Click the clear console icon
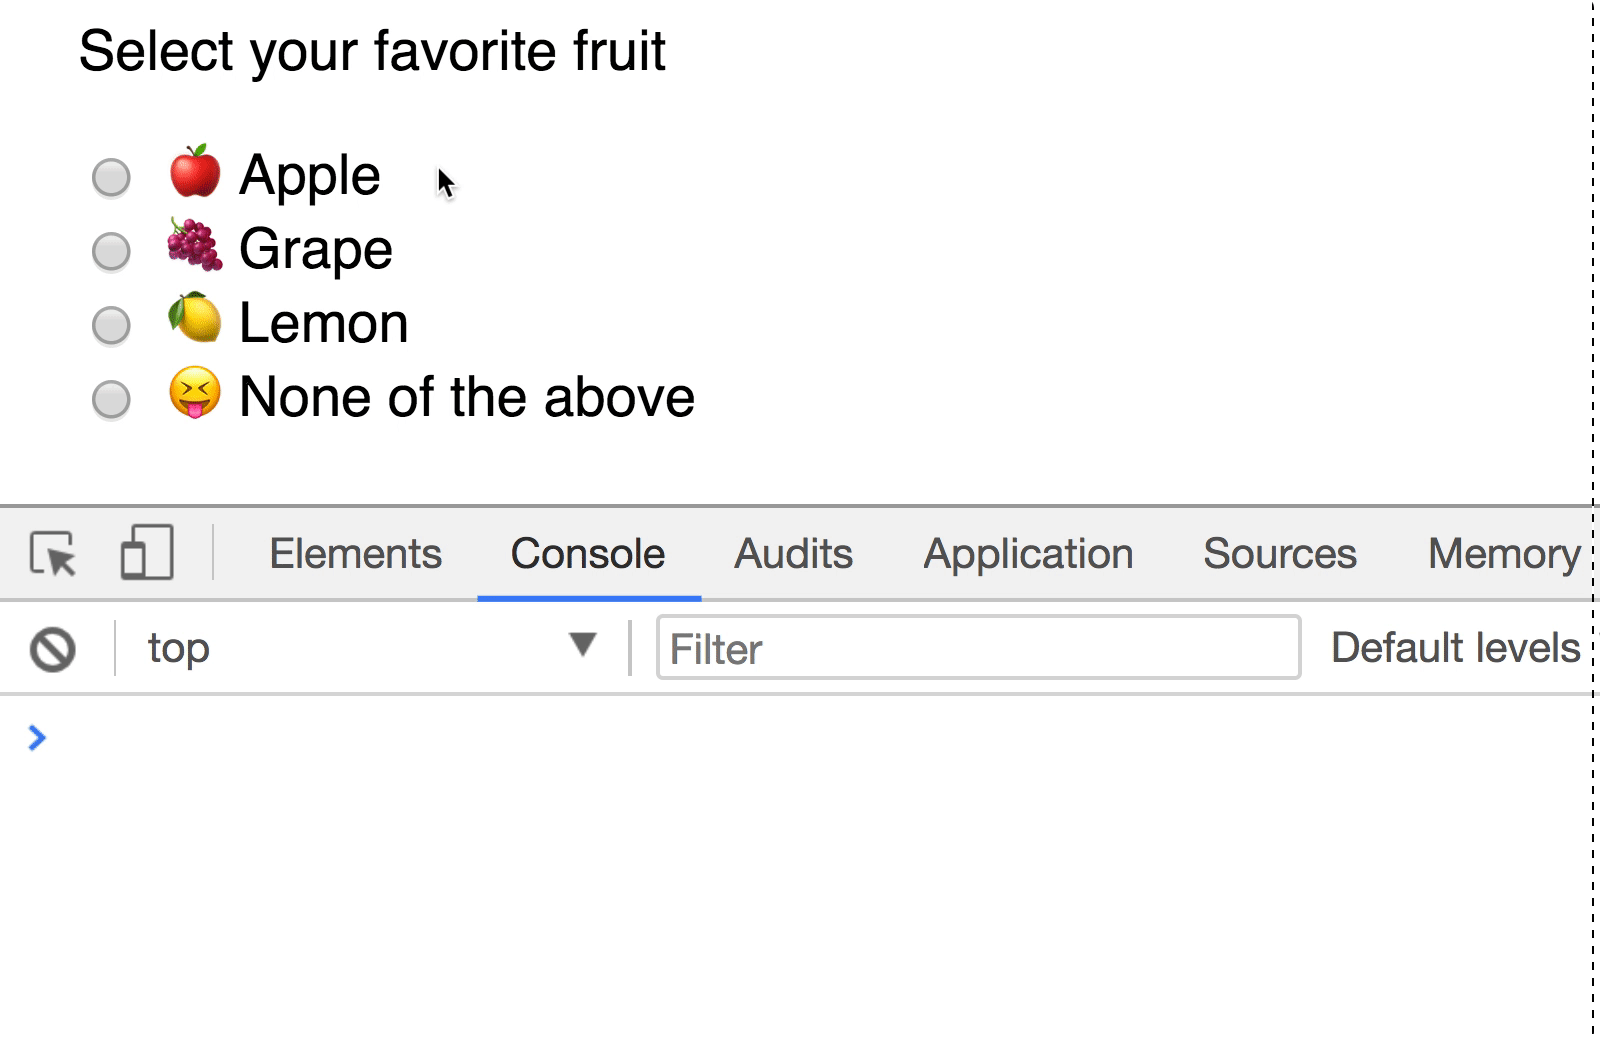1600x1040 pixels. point(52,649)
